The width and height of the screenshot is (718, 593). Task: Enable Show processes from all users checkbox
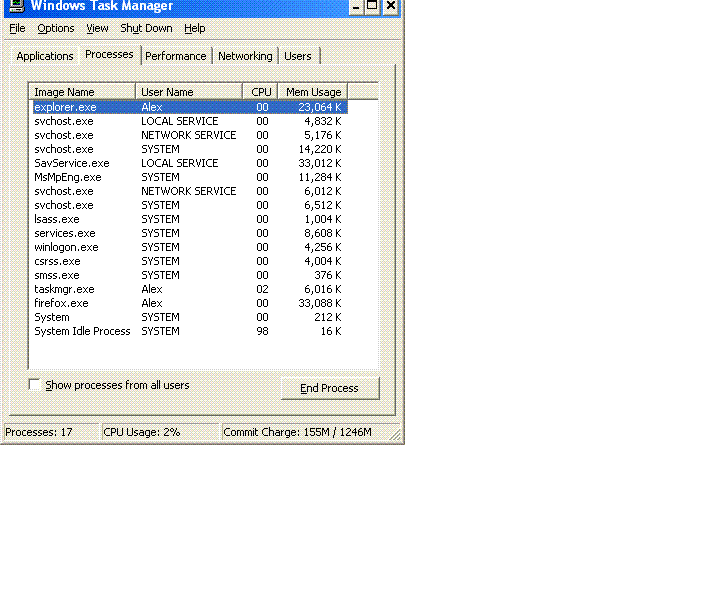coord(35,385)
